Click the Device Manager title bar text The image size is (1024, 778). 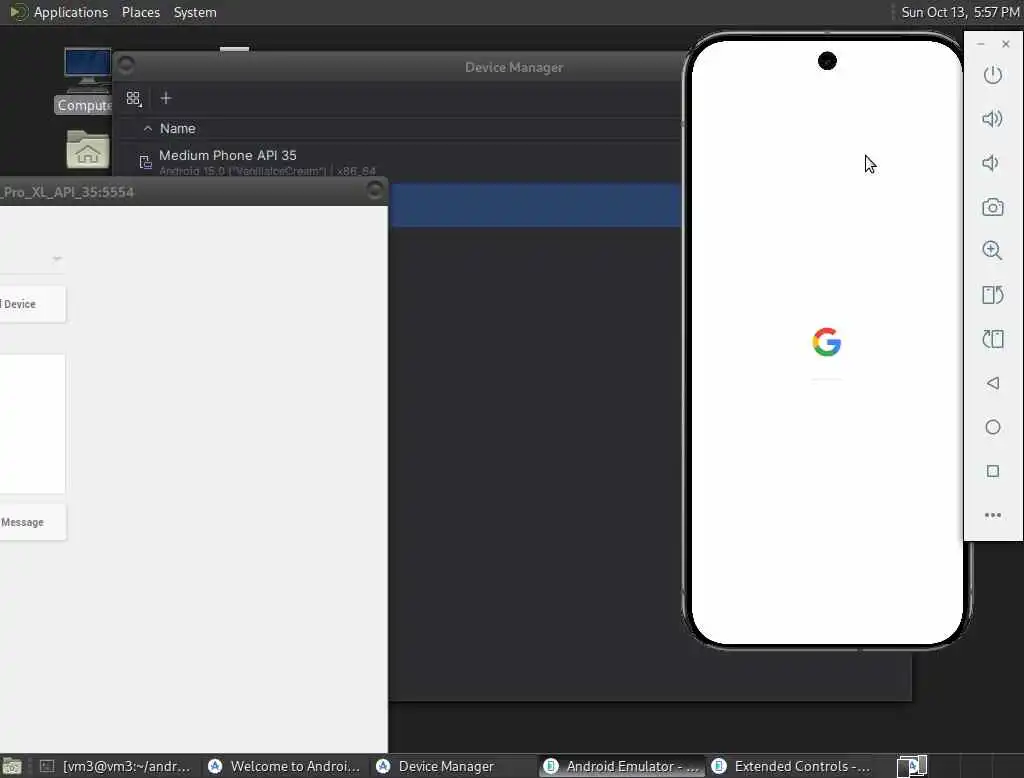tap(514, 67)
